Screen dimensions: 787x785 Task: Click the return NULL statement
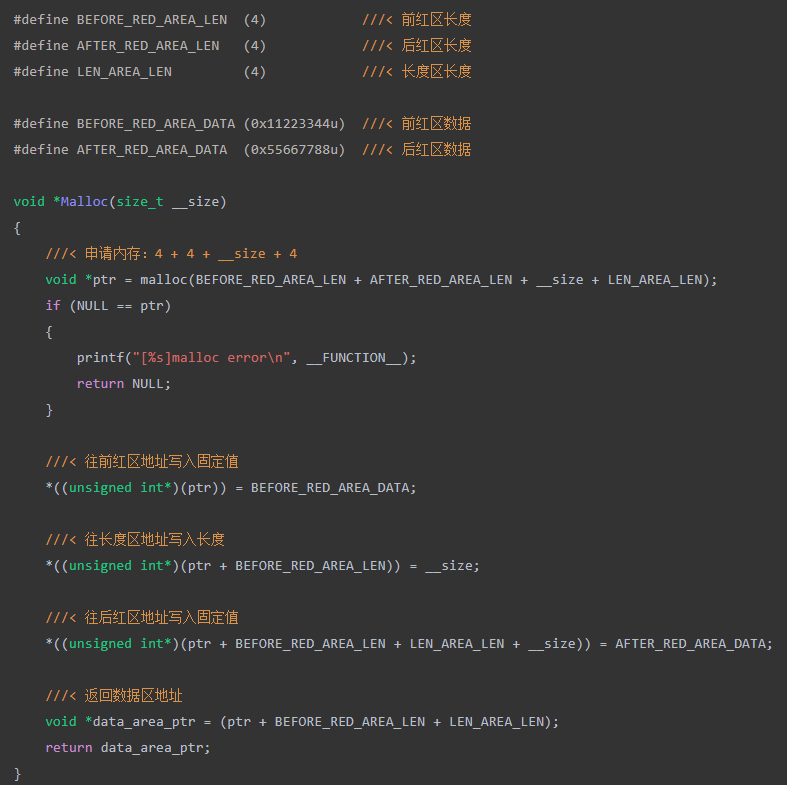(x=123, y=384)
